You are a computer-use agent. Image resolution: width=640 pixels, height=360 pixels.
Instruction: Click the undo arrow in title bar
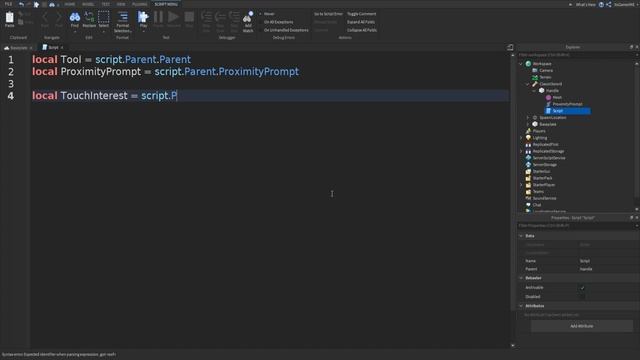coord(21,4)
